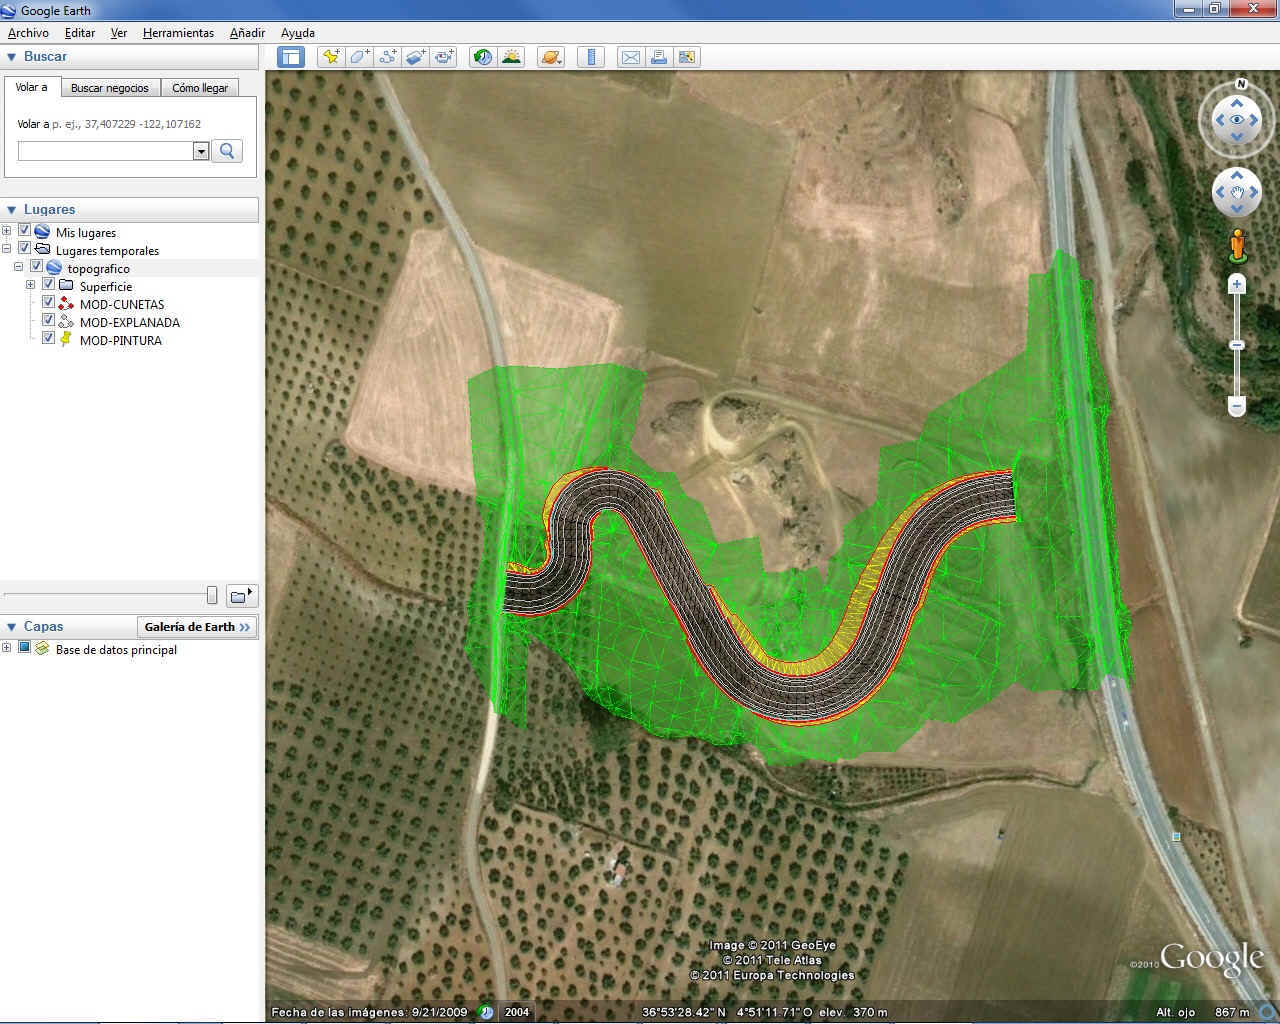Add a placemark with the pushpin icon
Image resolution: width=1280 pixels, height=1024 pixels.
click(x=330, y=57)
